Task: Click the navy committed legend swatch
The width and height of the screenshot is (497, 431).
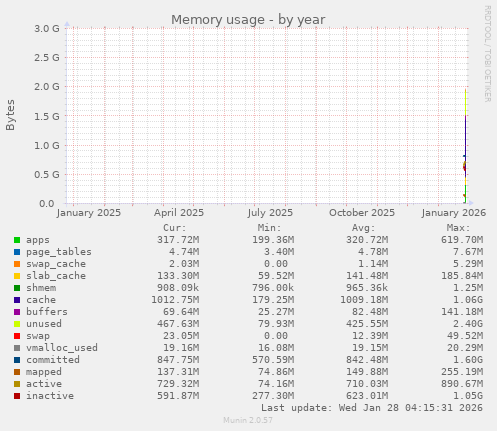Action: [17, 360]
